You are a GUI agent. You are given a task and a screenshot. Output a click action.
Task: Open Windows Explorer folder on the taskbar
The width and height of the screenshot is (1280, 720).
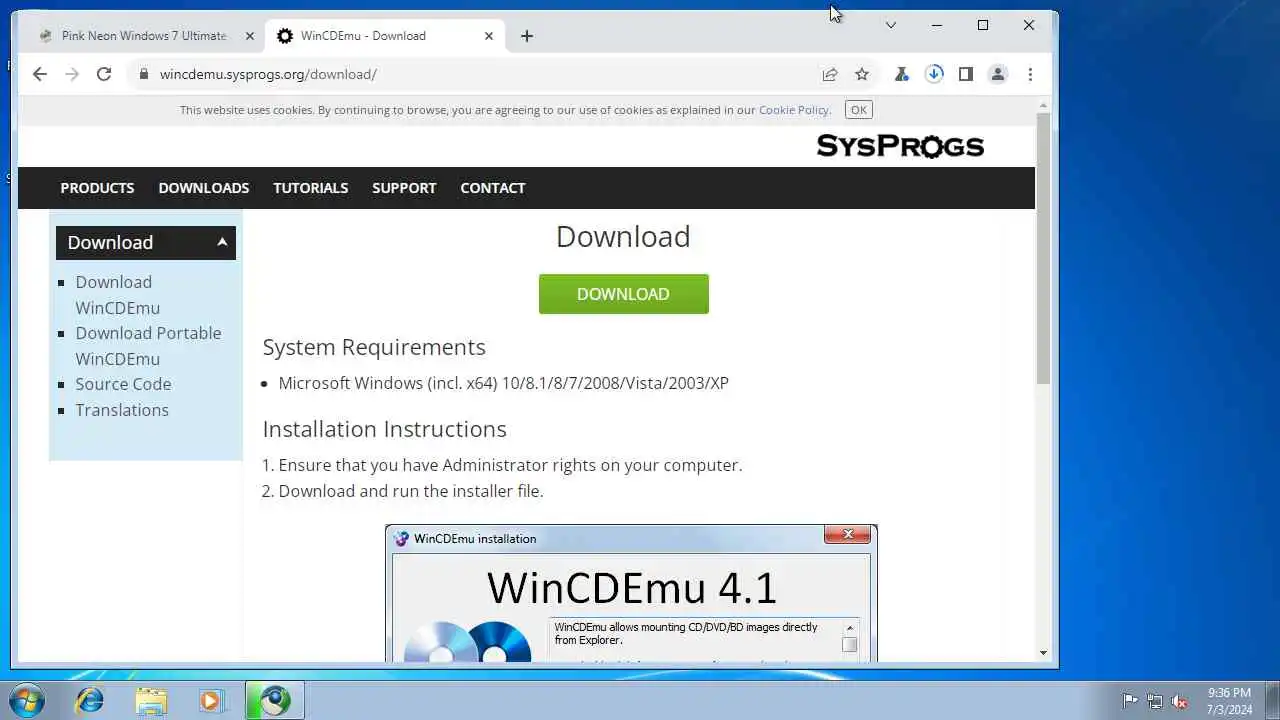[151, 700]
